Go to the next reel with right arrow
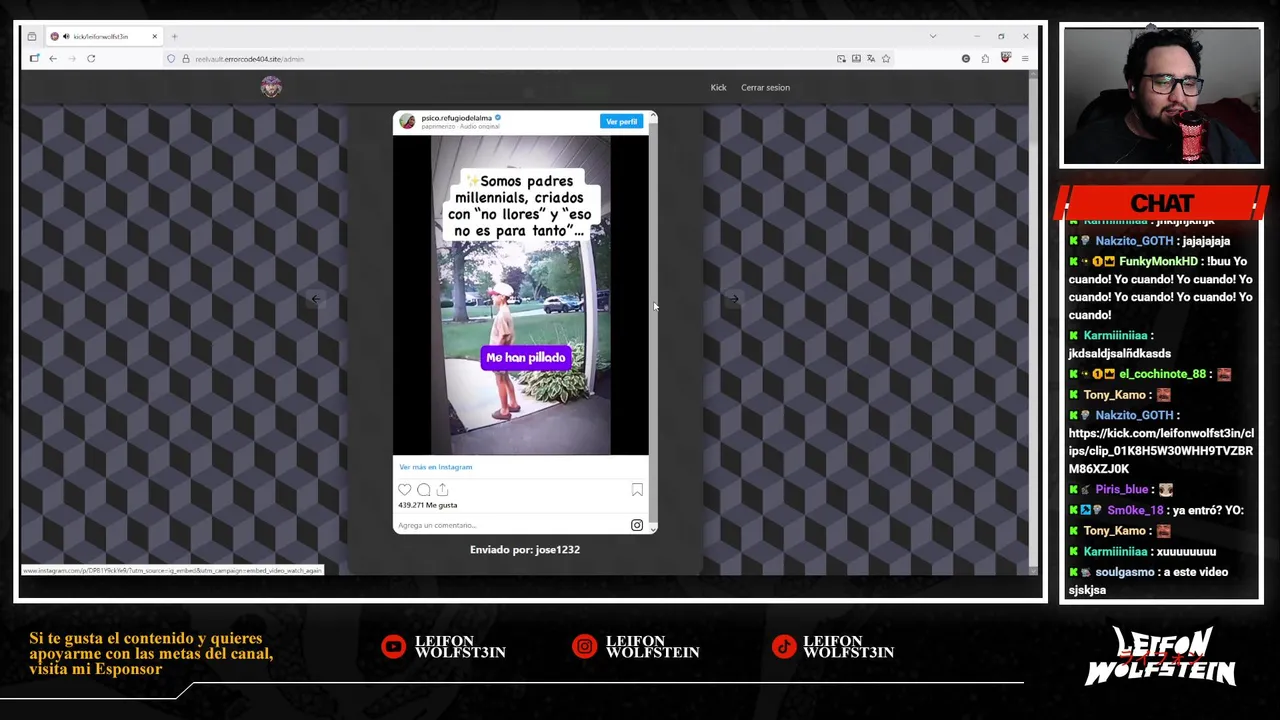Screen dimensions: 1280x720 [733, 298]
